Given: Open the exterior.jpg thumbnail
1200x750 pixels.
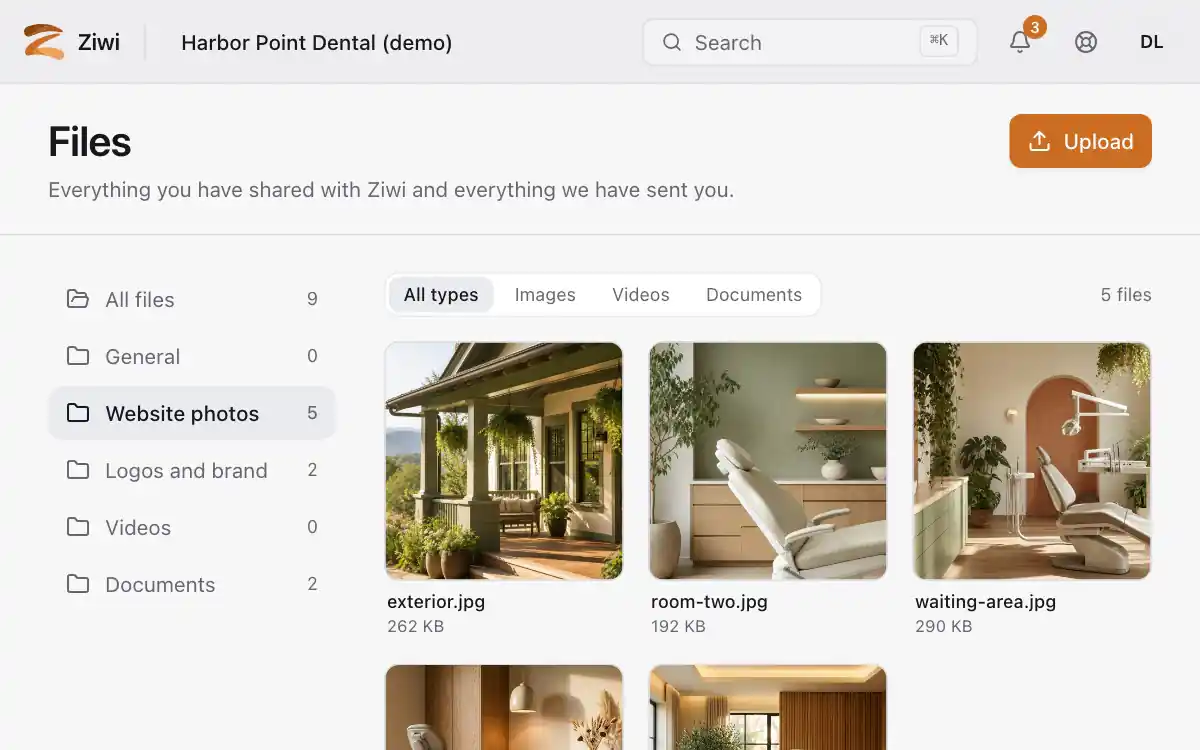Looking at the screenshot, I should [x=504, y=461].
